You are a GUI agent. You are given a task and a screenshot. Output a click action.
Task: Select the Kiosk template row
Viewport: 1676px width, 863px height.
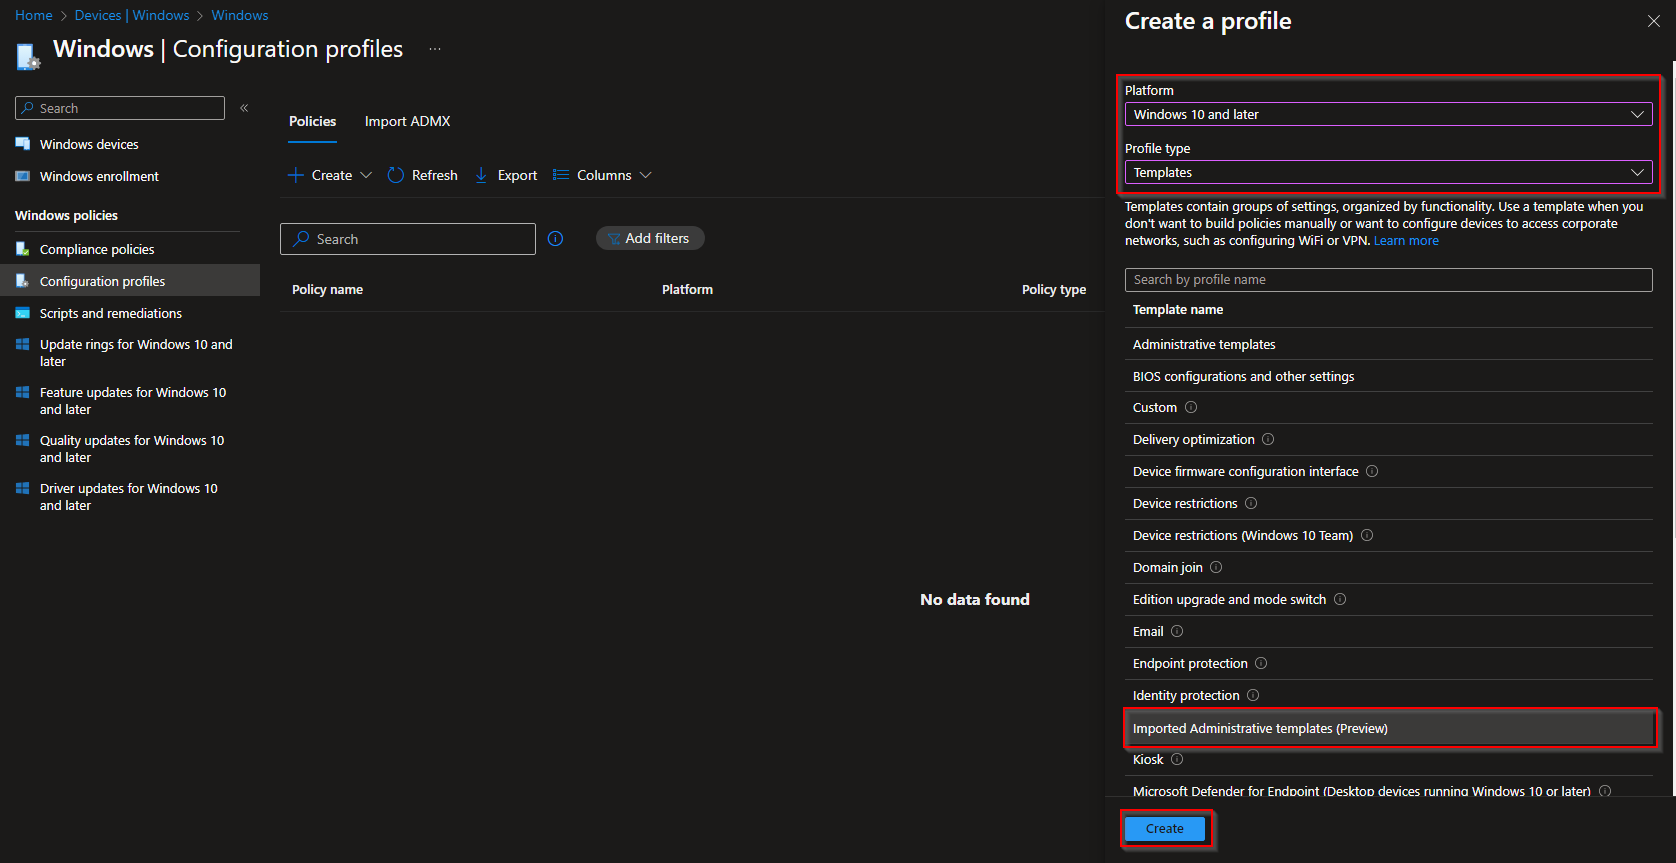1388,759
